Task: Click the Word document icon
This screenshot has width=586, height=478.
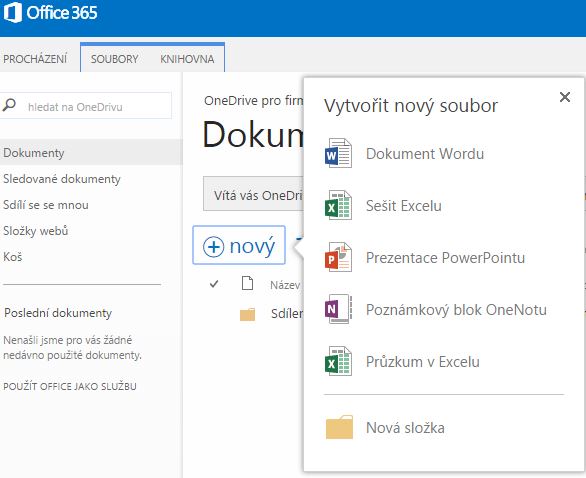Action: pos(339,153)
